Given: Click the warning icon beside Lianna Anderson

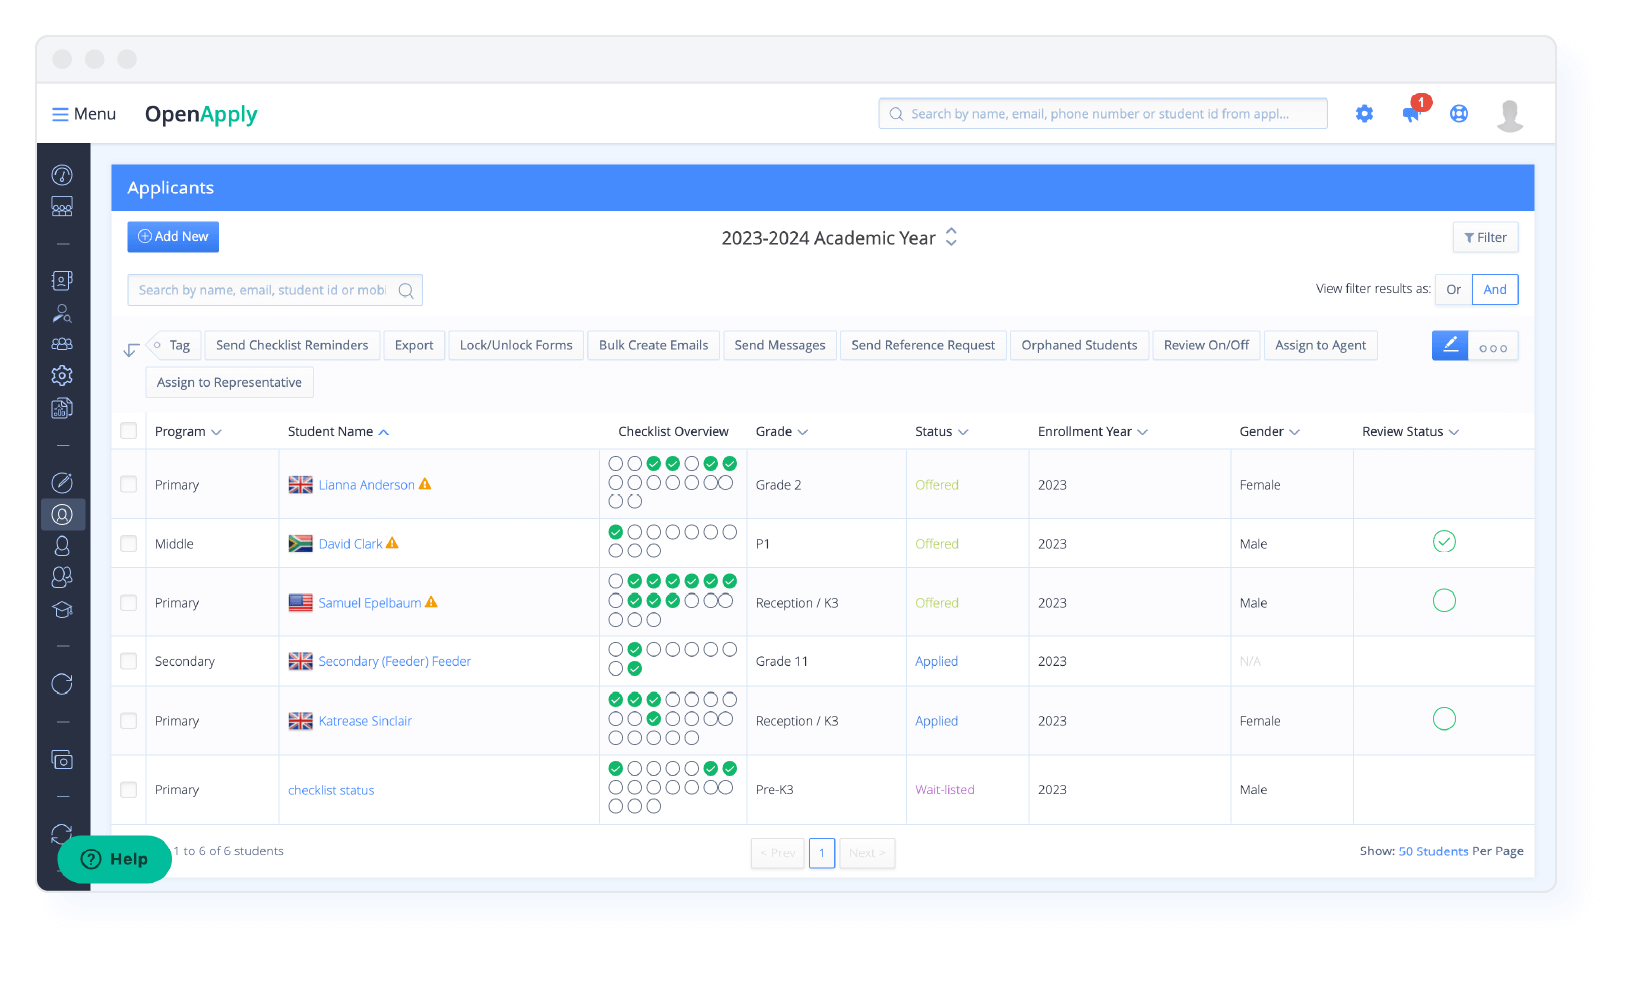Looking at the screenshot, I should (425, 484).
